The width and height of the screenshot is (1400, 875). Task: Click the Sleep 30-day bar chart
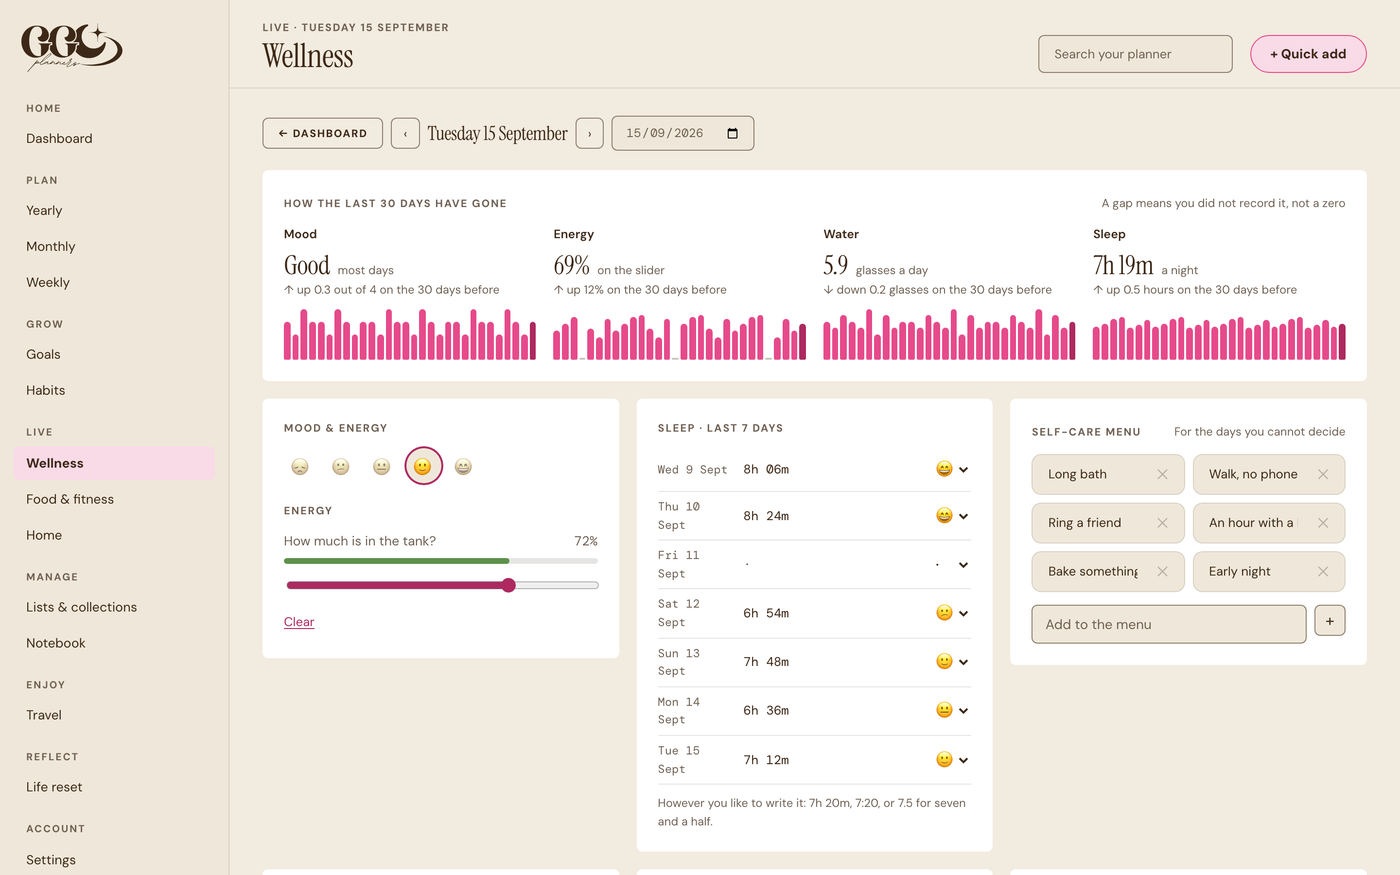point(1219,338)
